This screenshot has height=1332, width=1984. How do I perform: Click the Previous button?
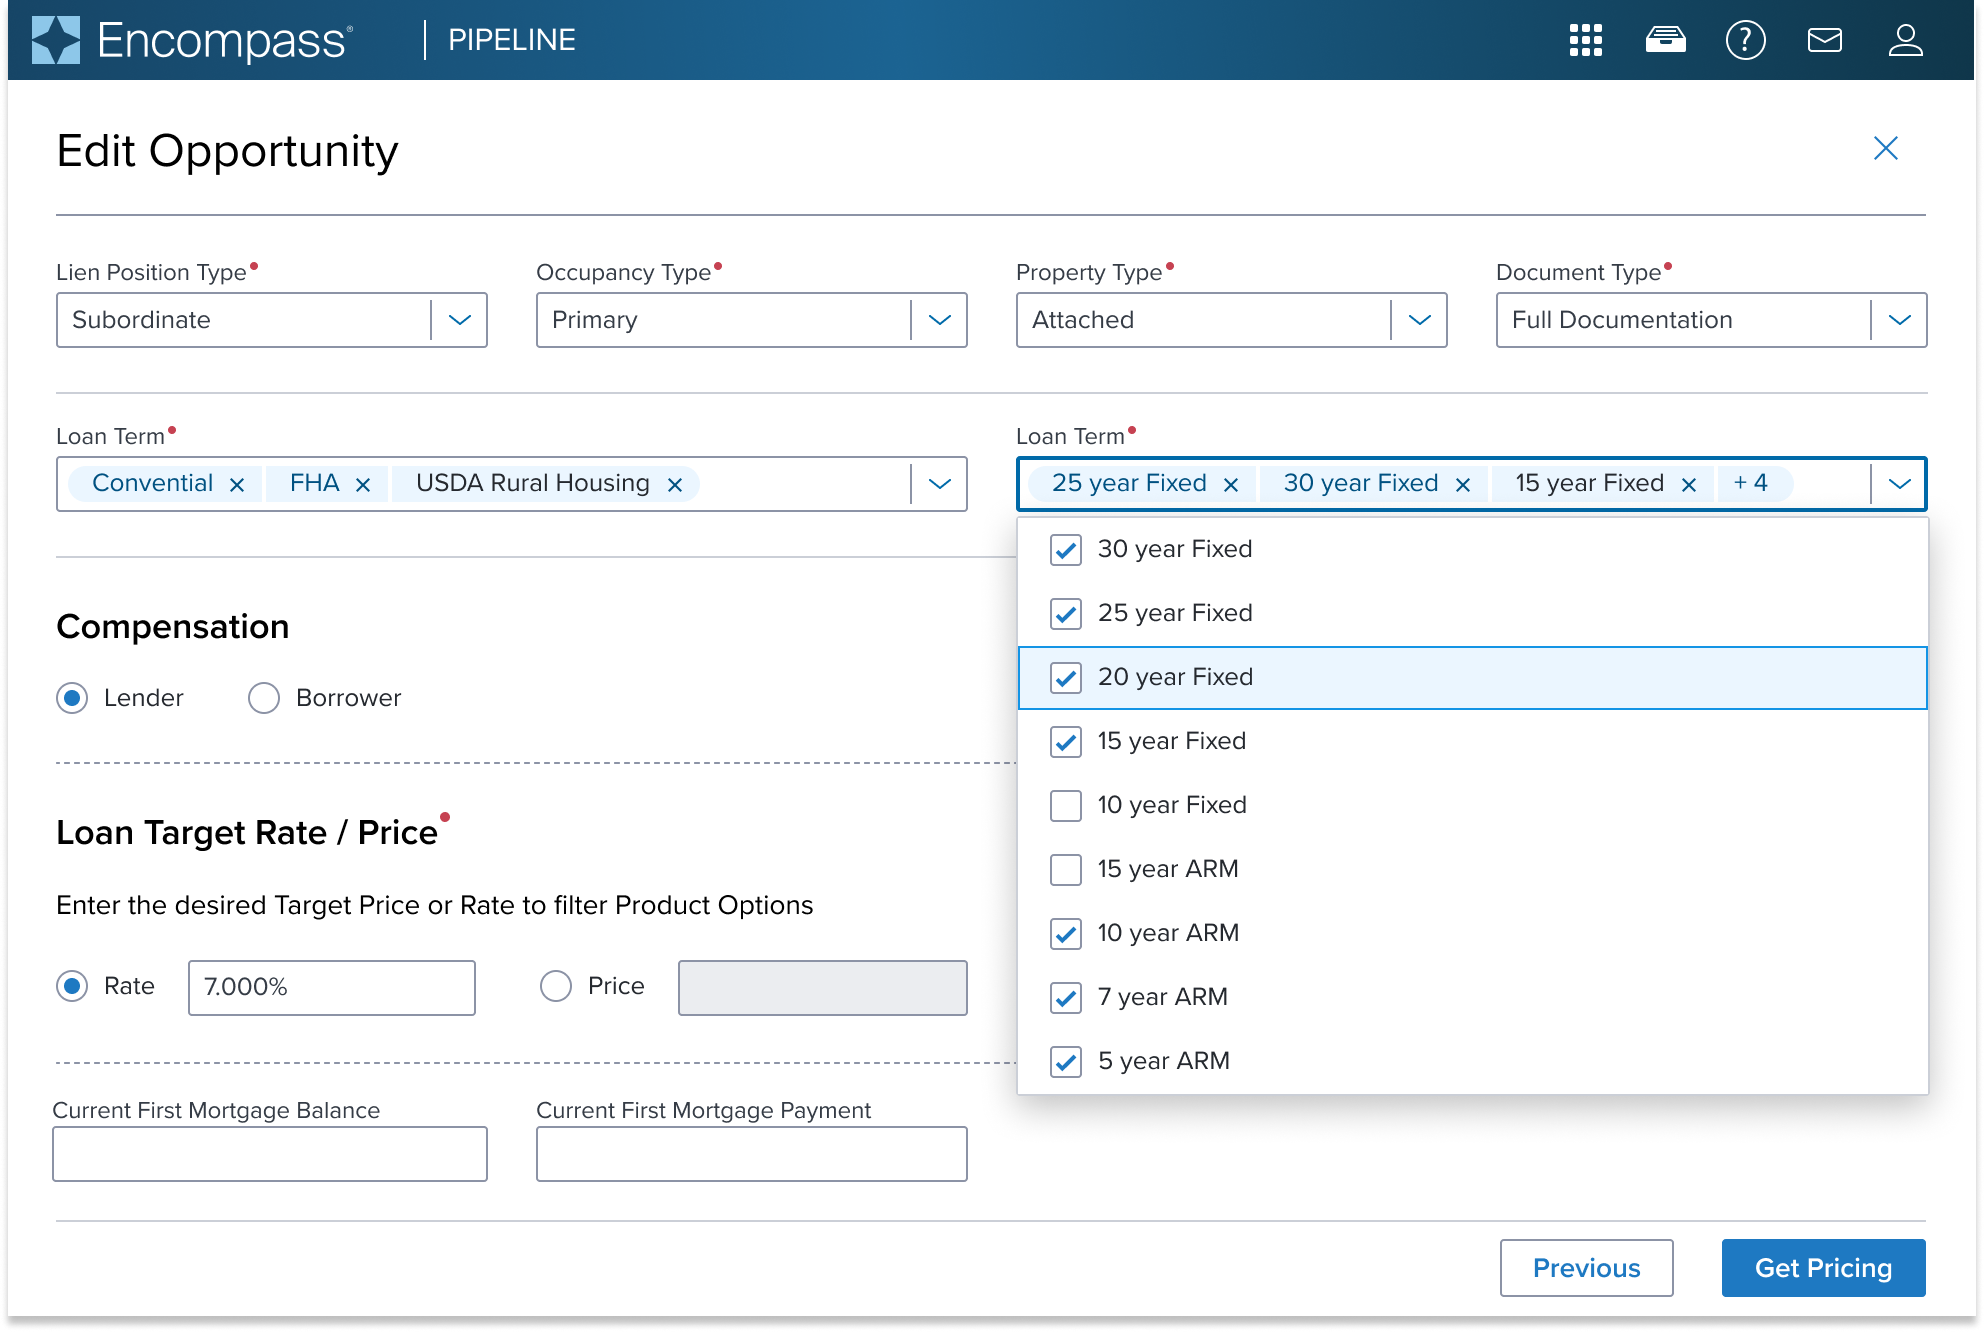[x=1586, y=1268]
